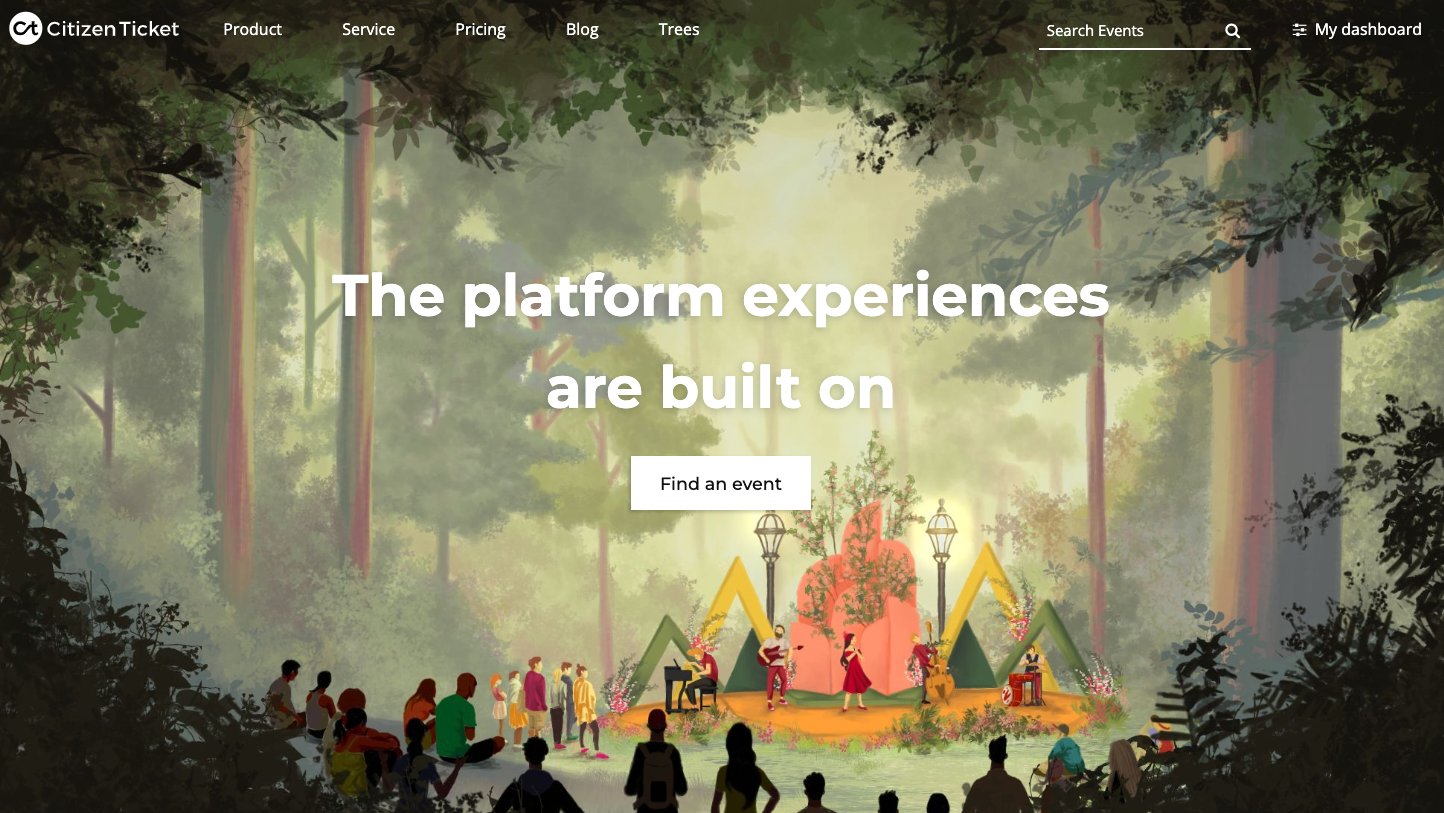Focus the Search Events input field
1444x813 pixels.
[x=1130, y=31]
